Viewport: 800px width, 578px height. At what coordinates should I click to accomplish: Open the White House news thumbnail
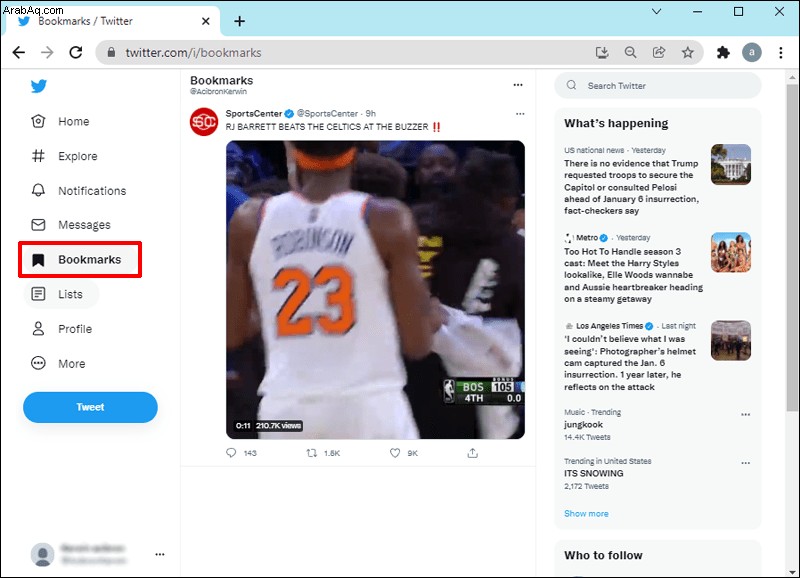[x=731, y=164]
